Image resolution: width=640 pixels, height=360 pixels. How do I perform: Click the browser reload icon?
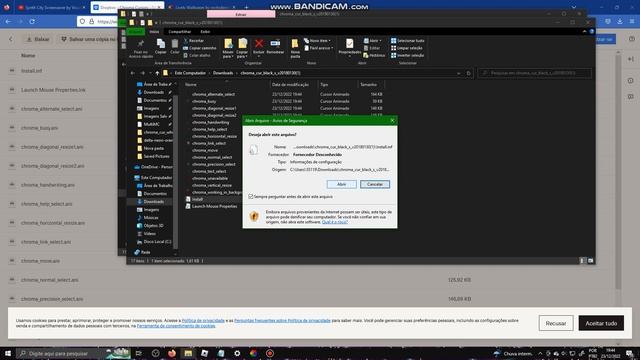(x=32, y=21)
